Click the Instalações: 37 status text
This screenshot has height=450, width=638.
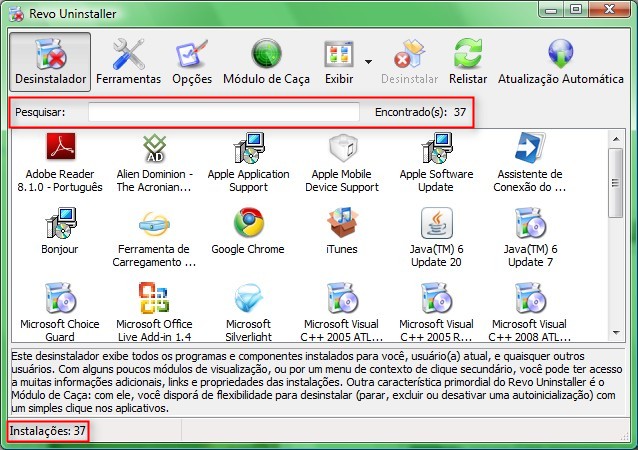[x=48, y=431]
